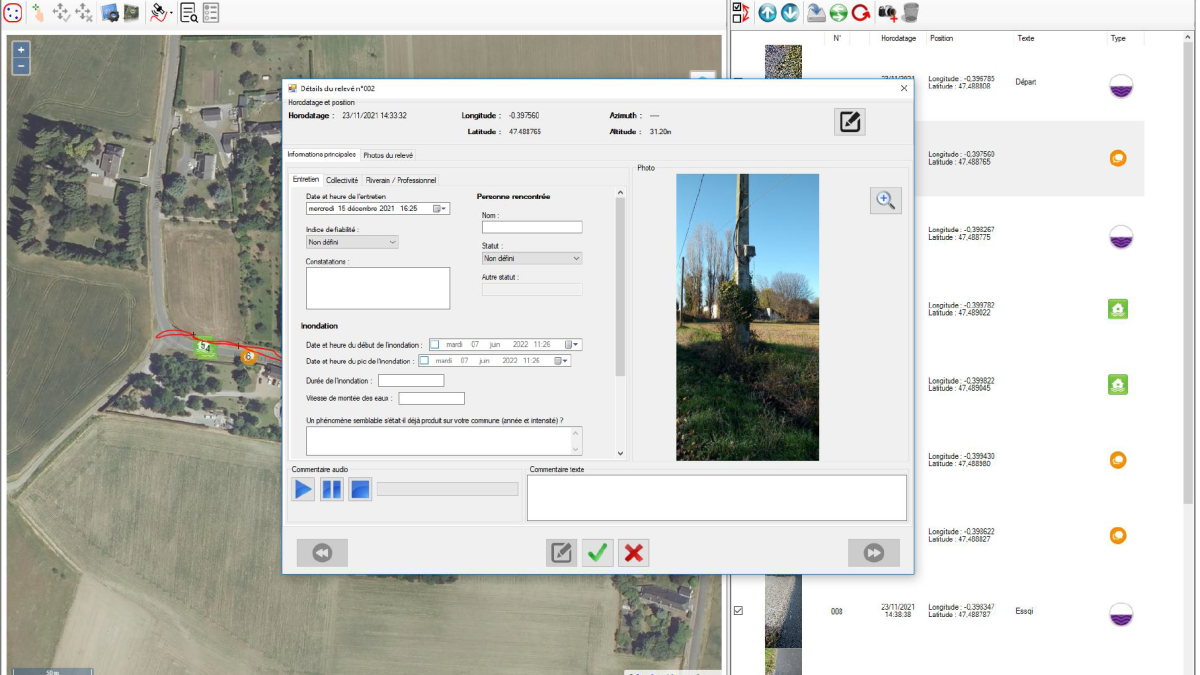Screen dimensions: 1200x675
Task: Switch to the Collectivité tab
Action: (342, 180)
